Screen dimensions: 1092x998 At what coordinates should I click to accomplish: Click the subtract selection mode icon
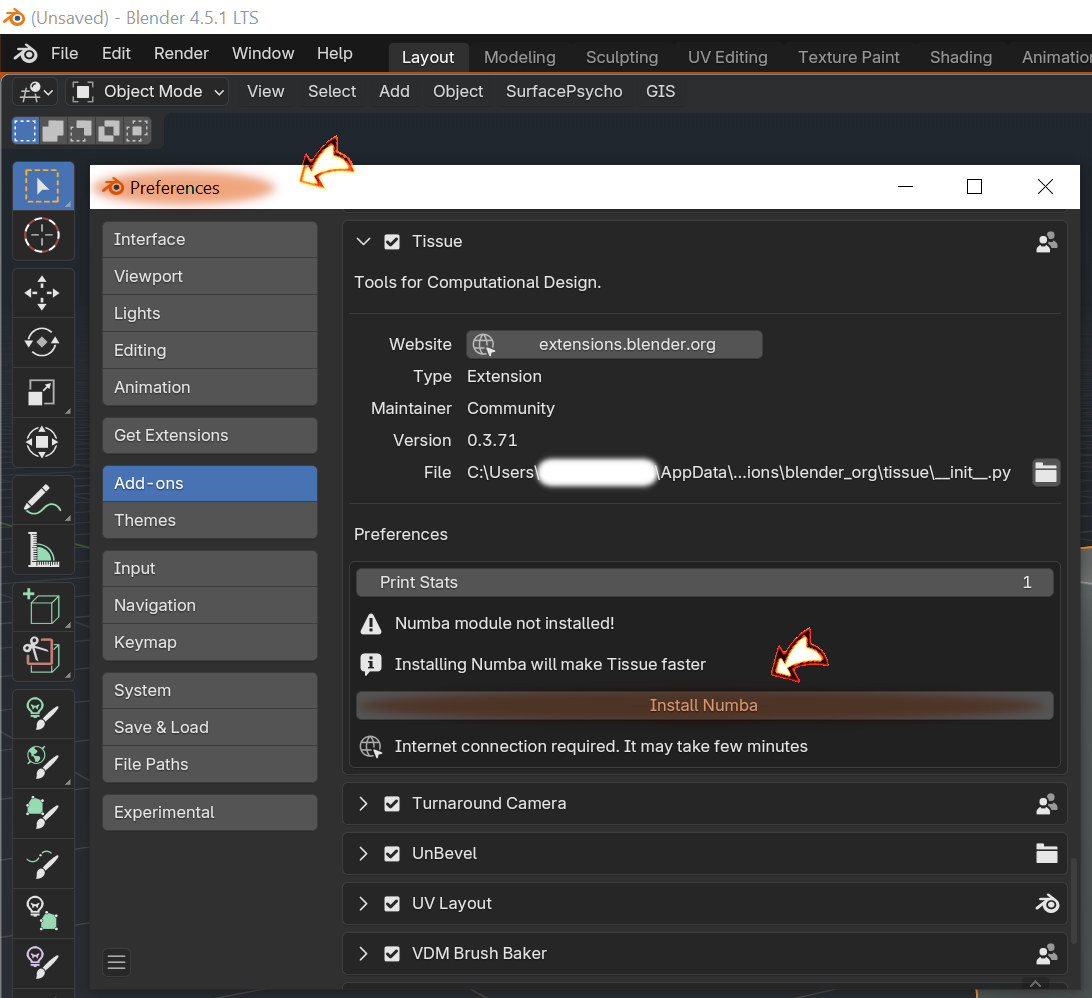click(81, 130)
